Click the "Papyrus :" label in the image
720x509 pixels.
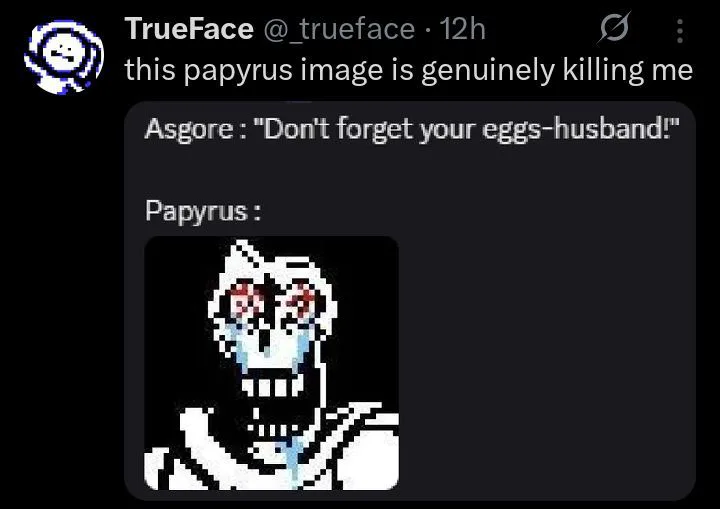pyautogui.click(x=203, y=212)
